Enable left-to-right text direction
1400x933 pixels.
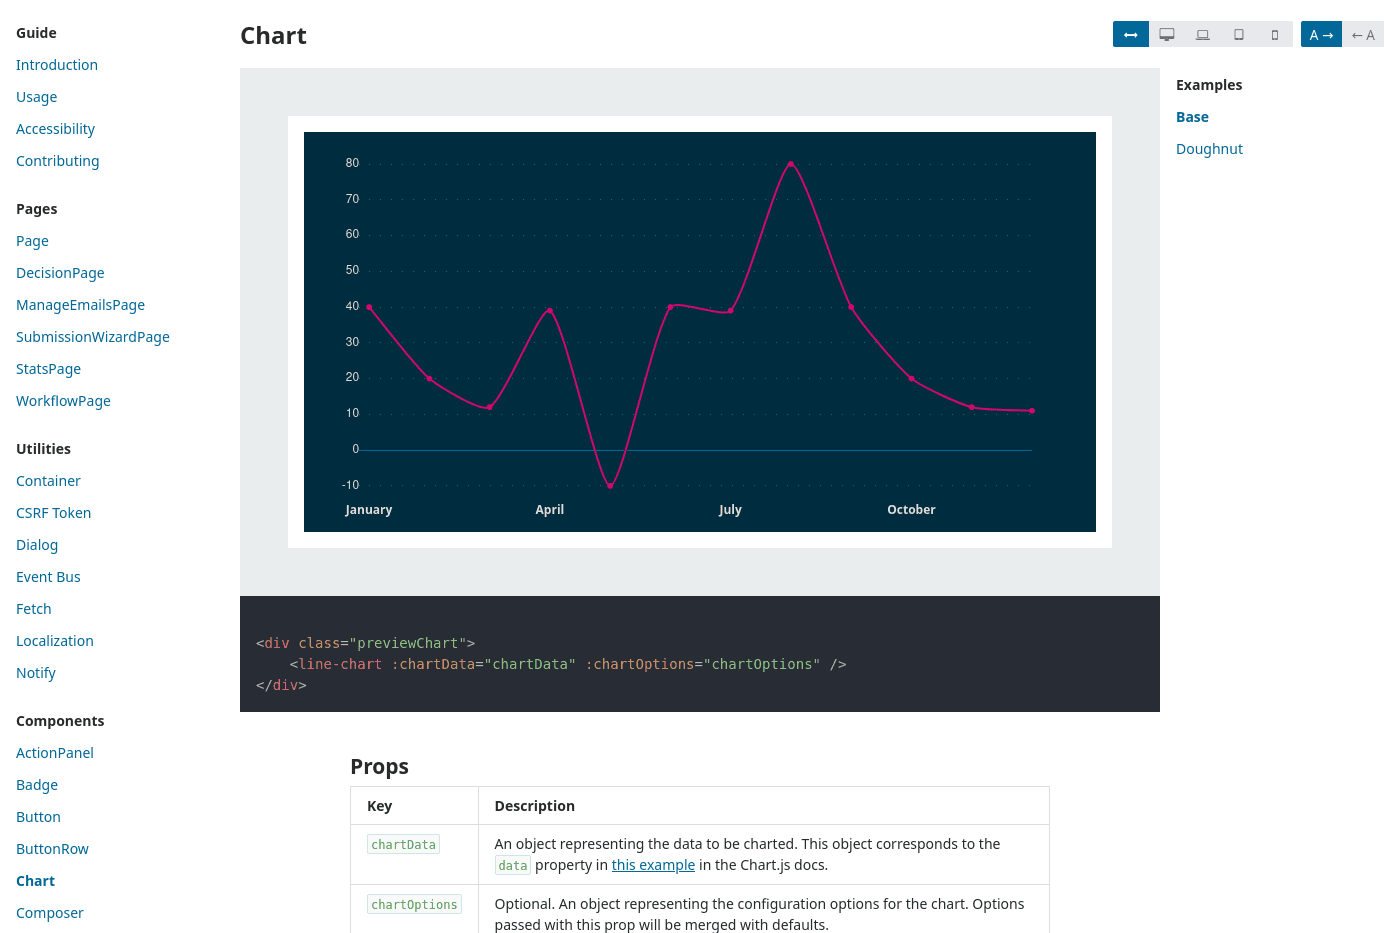(1321, 33)
